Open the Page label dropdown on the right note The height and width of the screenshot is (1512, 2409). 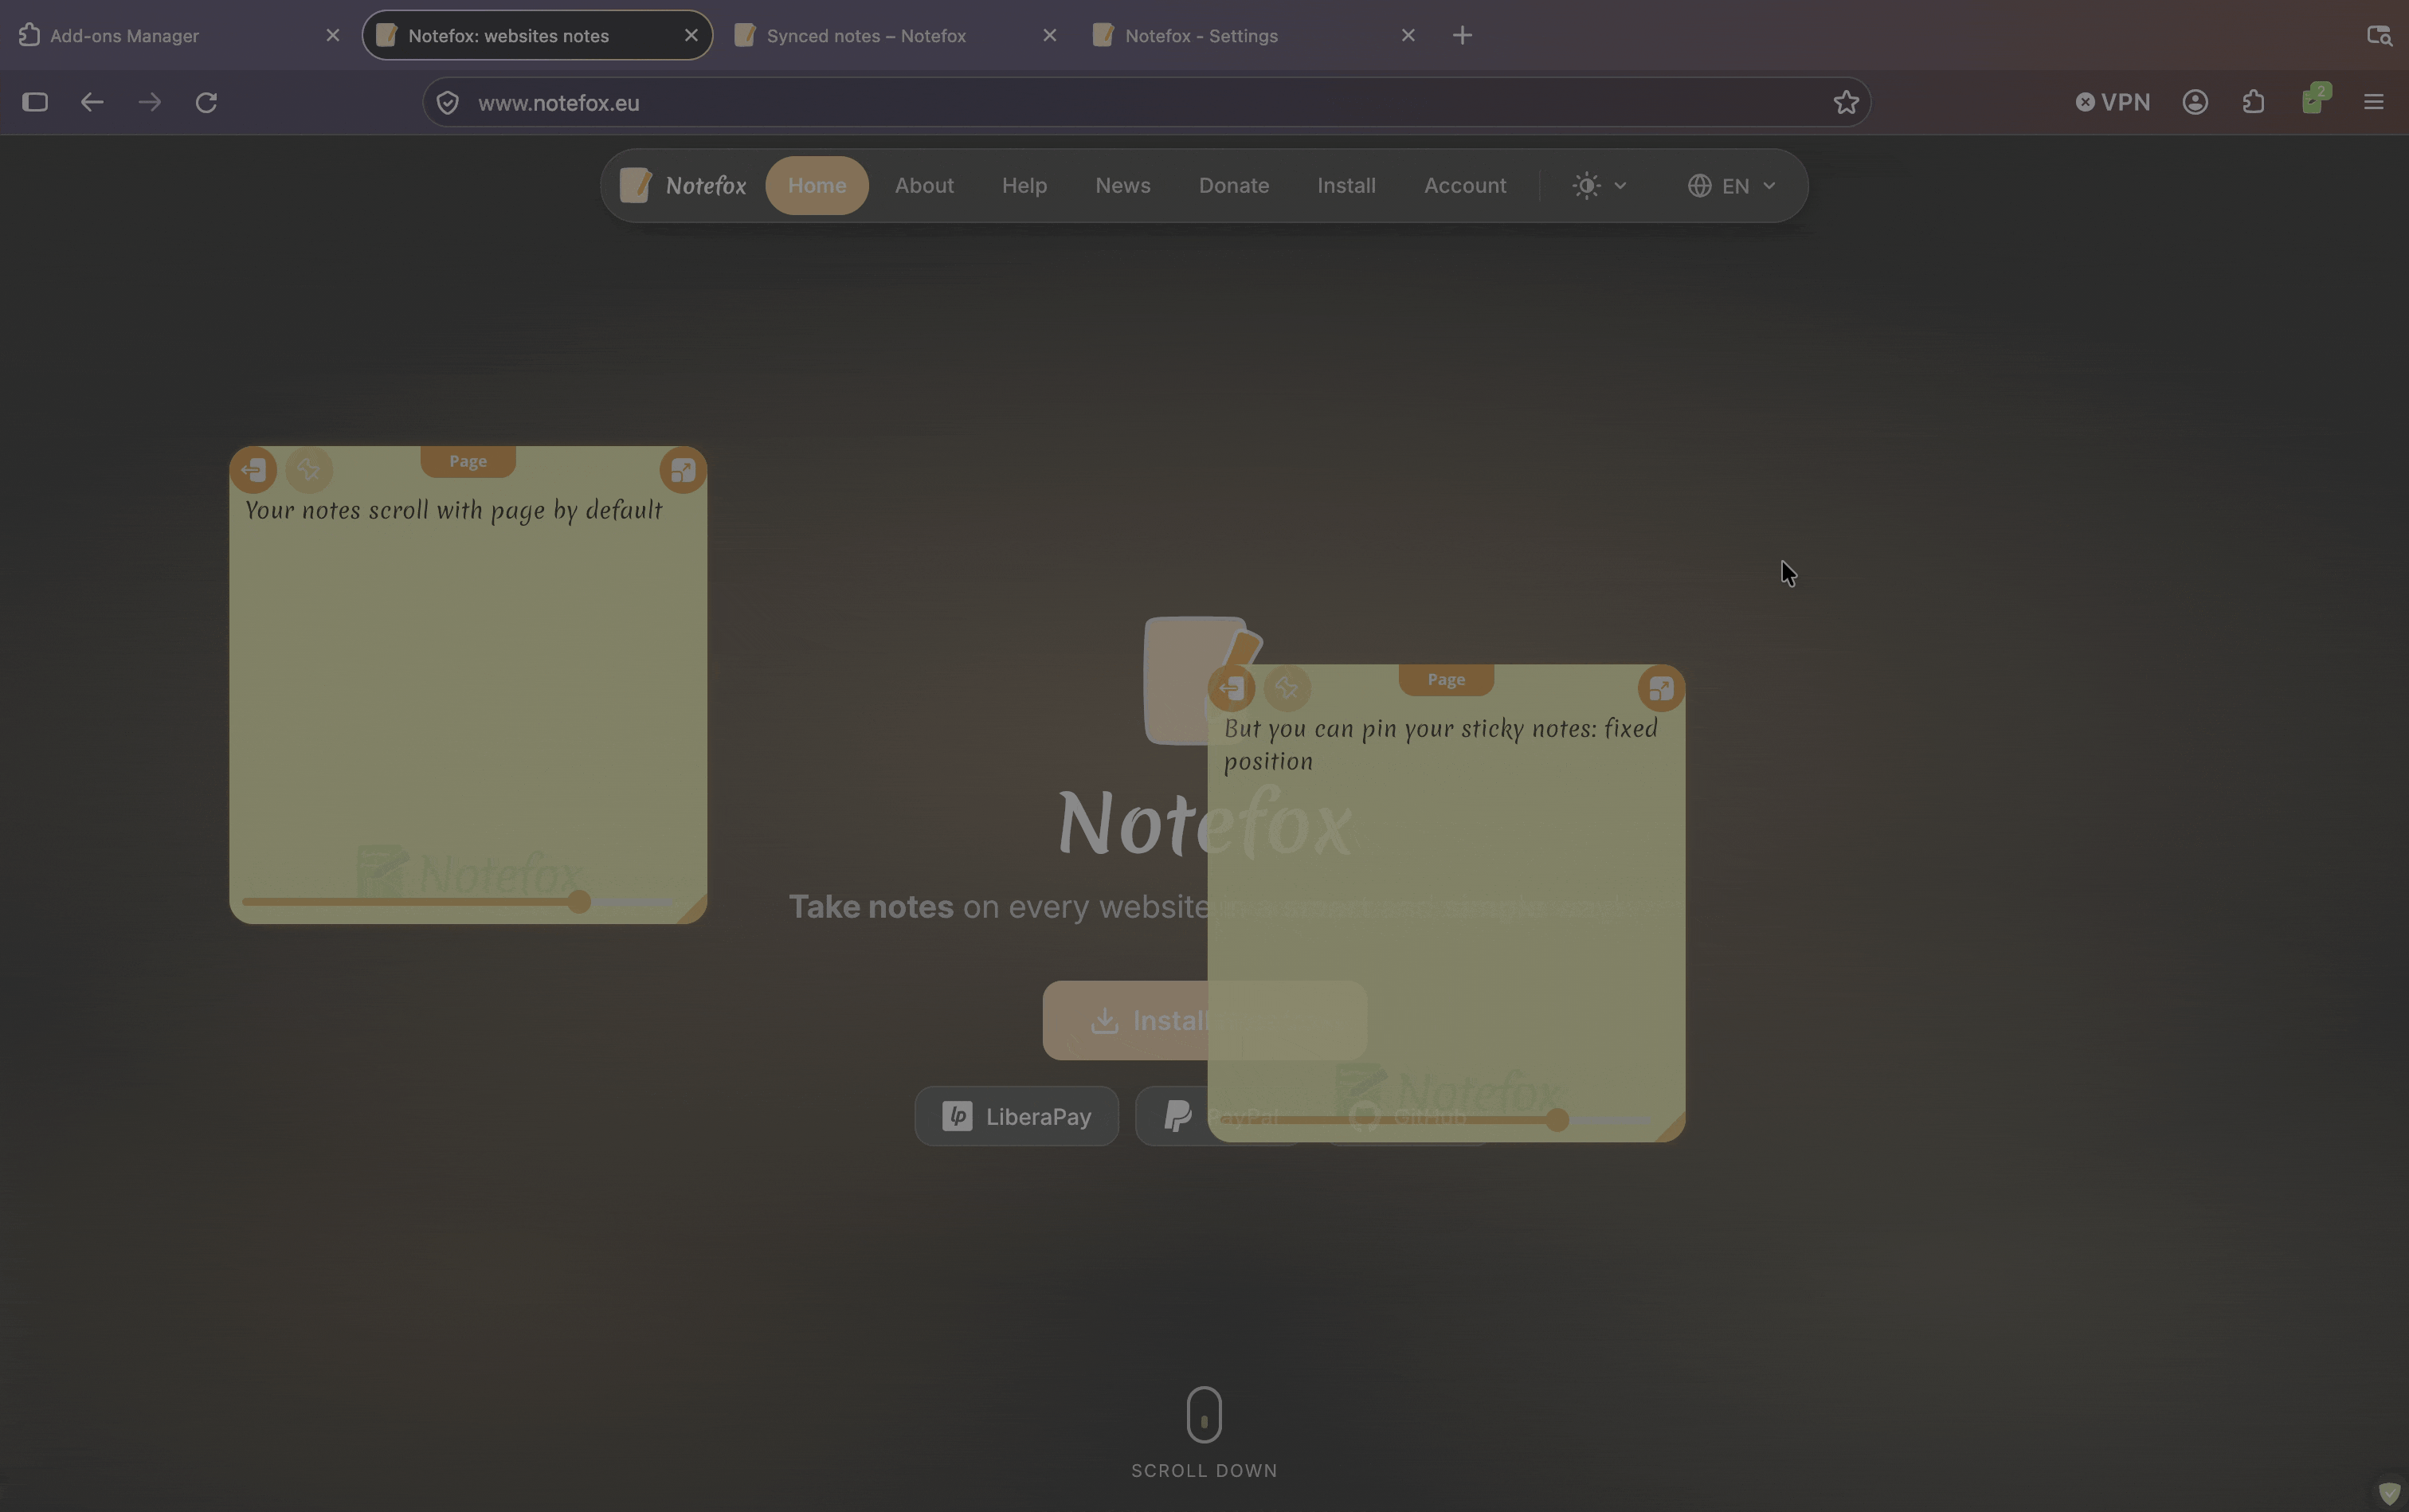point(1446,679)
